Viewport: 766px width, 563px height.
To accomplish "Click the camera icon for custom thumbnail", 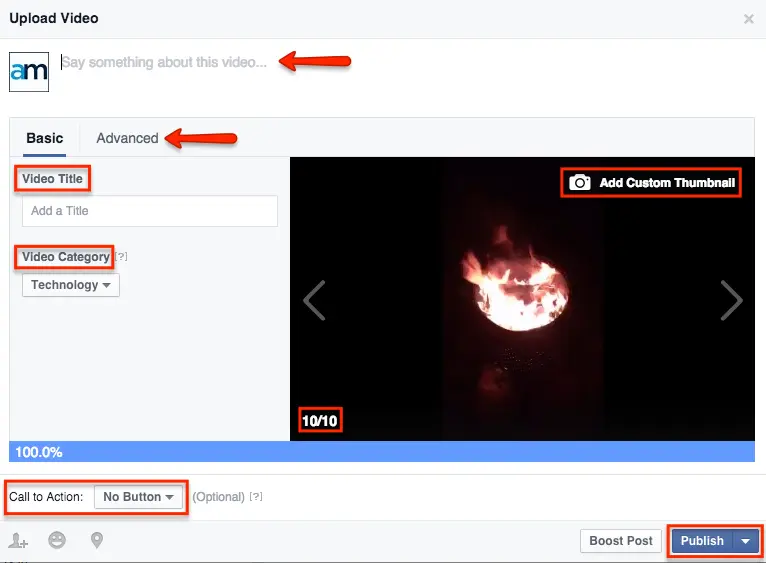I will coord(580,183).
